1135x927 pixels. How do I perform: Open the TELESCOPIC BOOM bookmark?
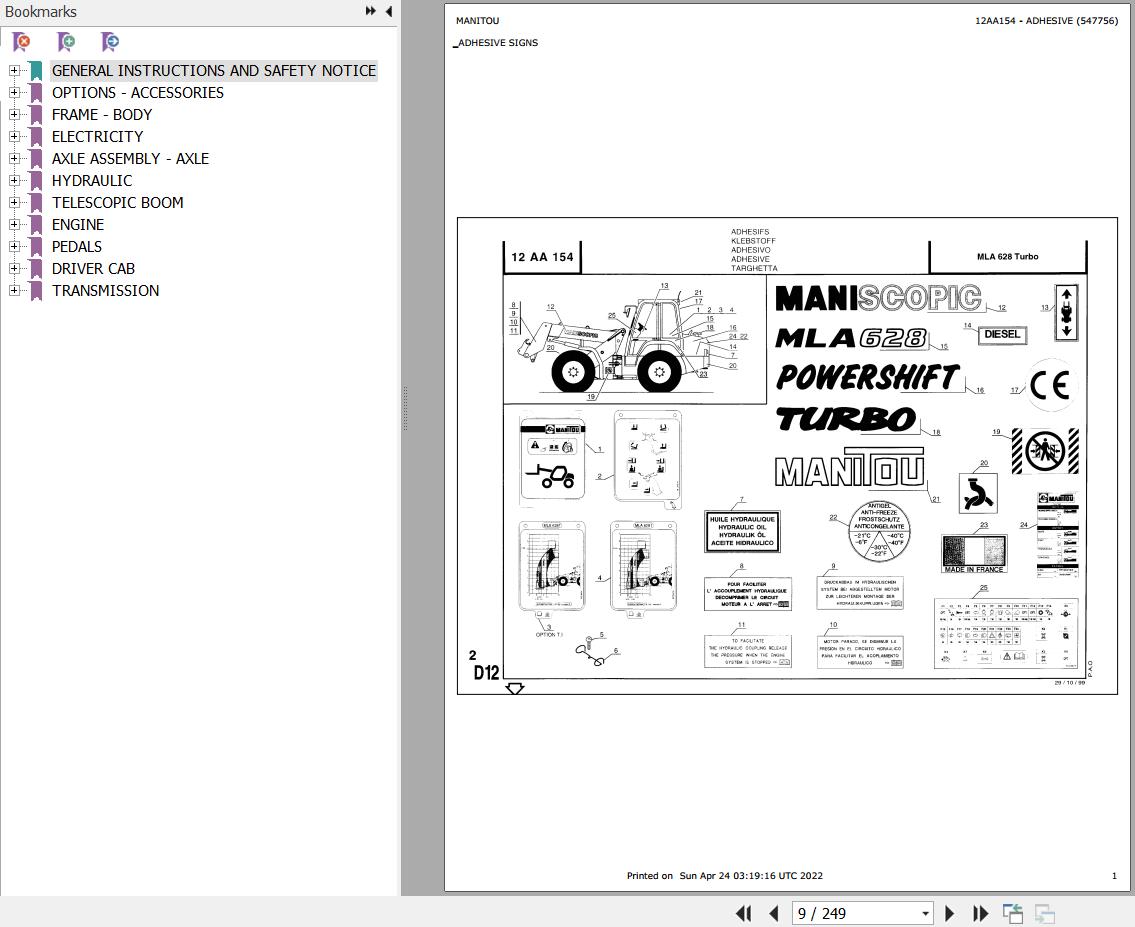117,203
